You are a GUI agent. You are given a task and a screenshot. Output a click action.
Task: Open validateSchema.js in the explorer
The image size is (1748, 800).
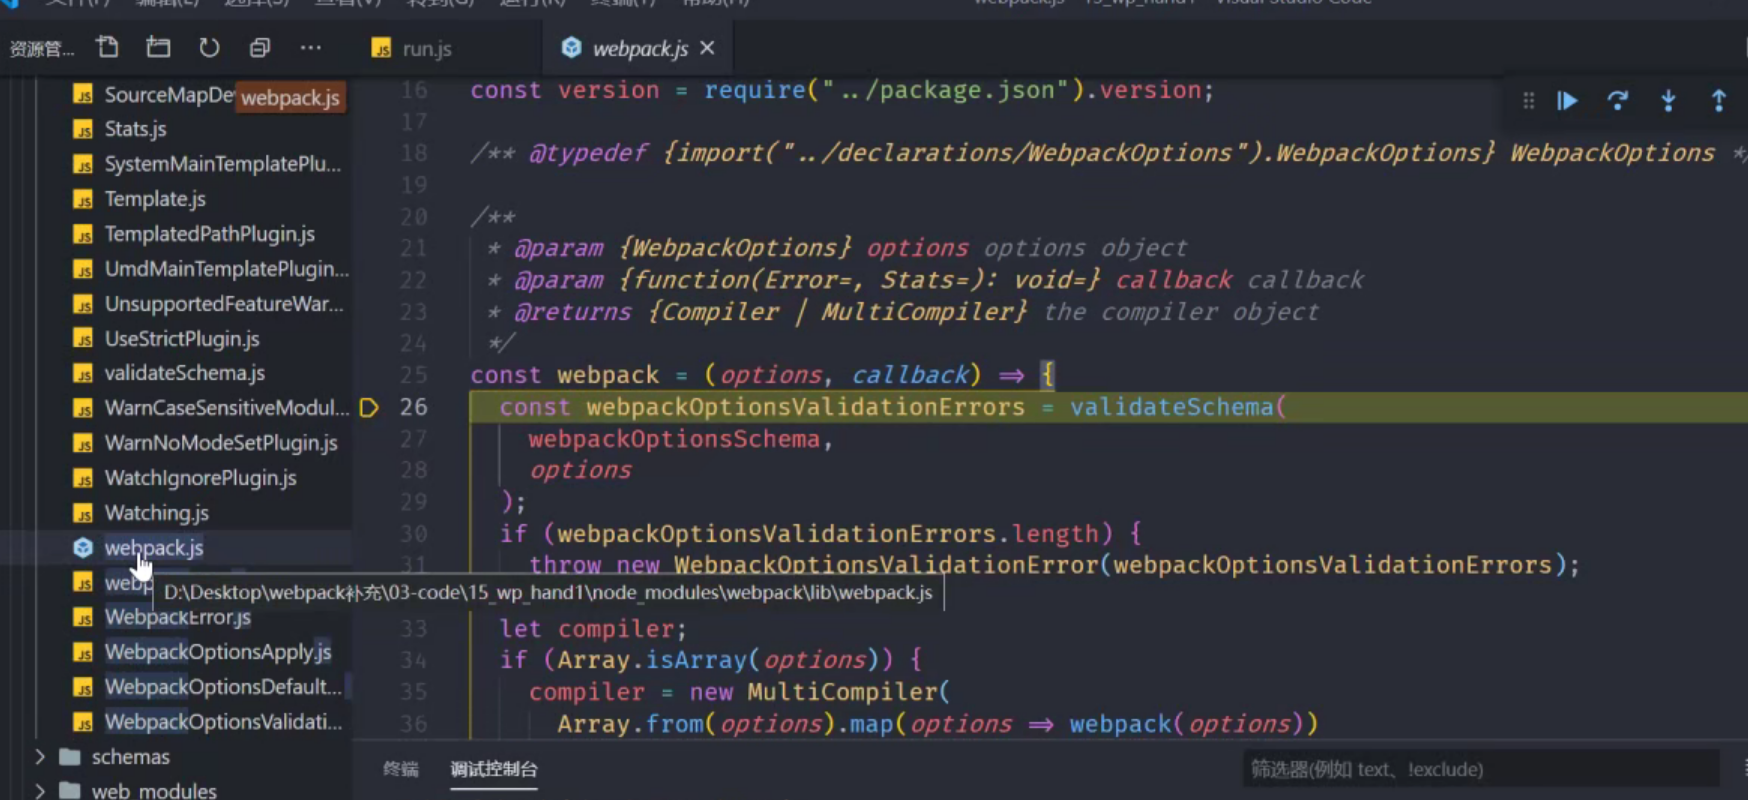click(x=184, y=373)
